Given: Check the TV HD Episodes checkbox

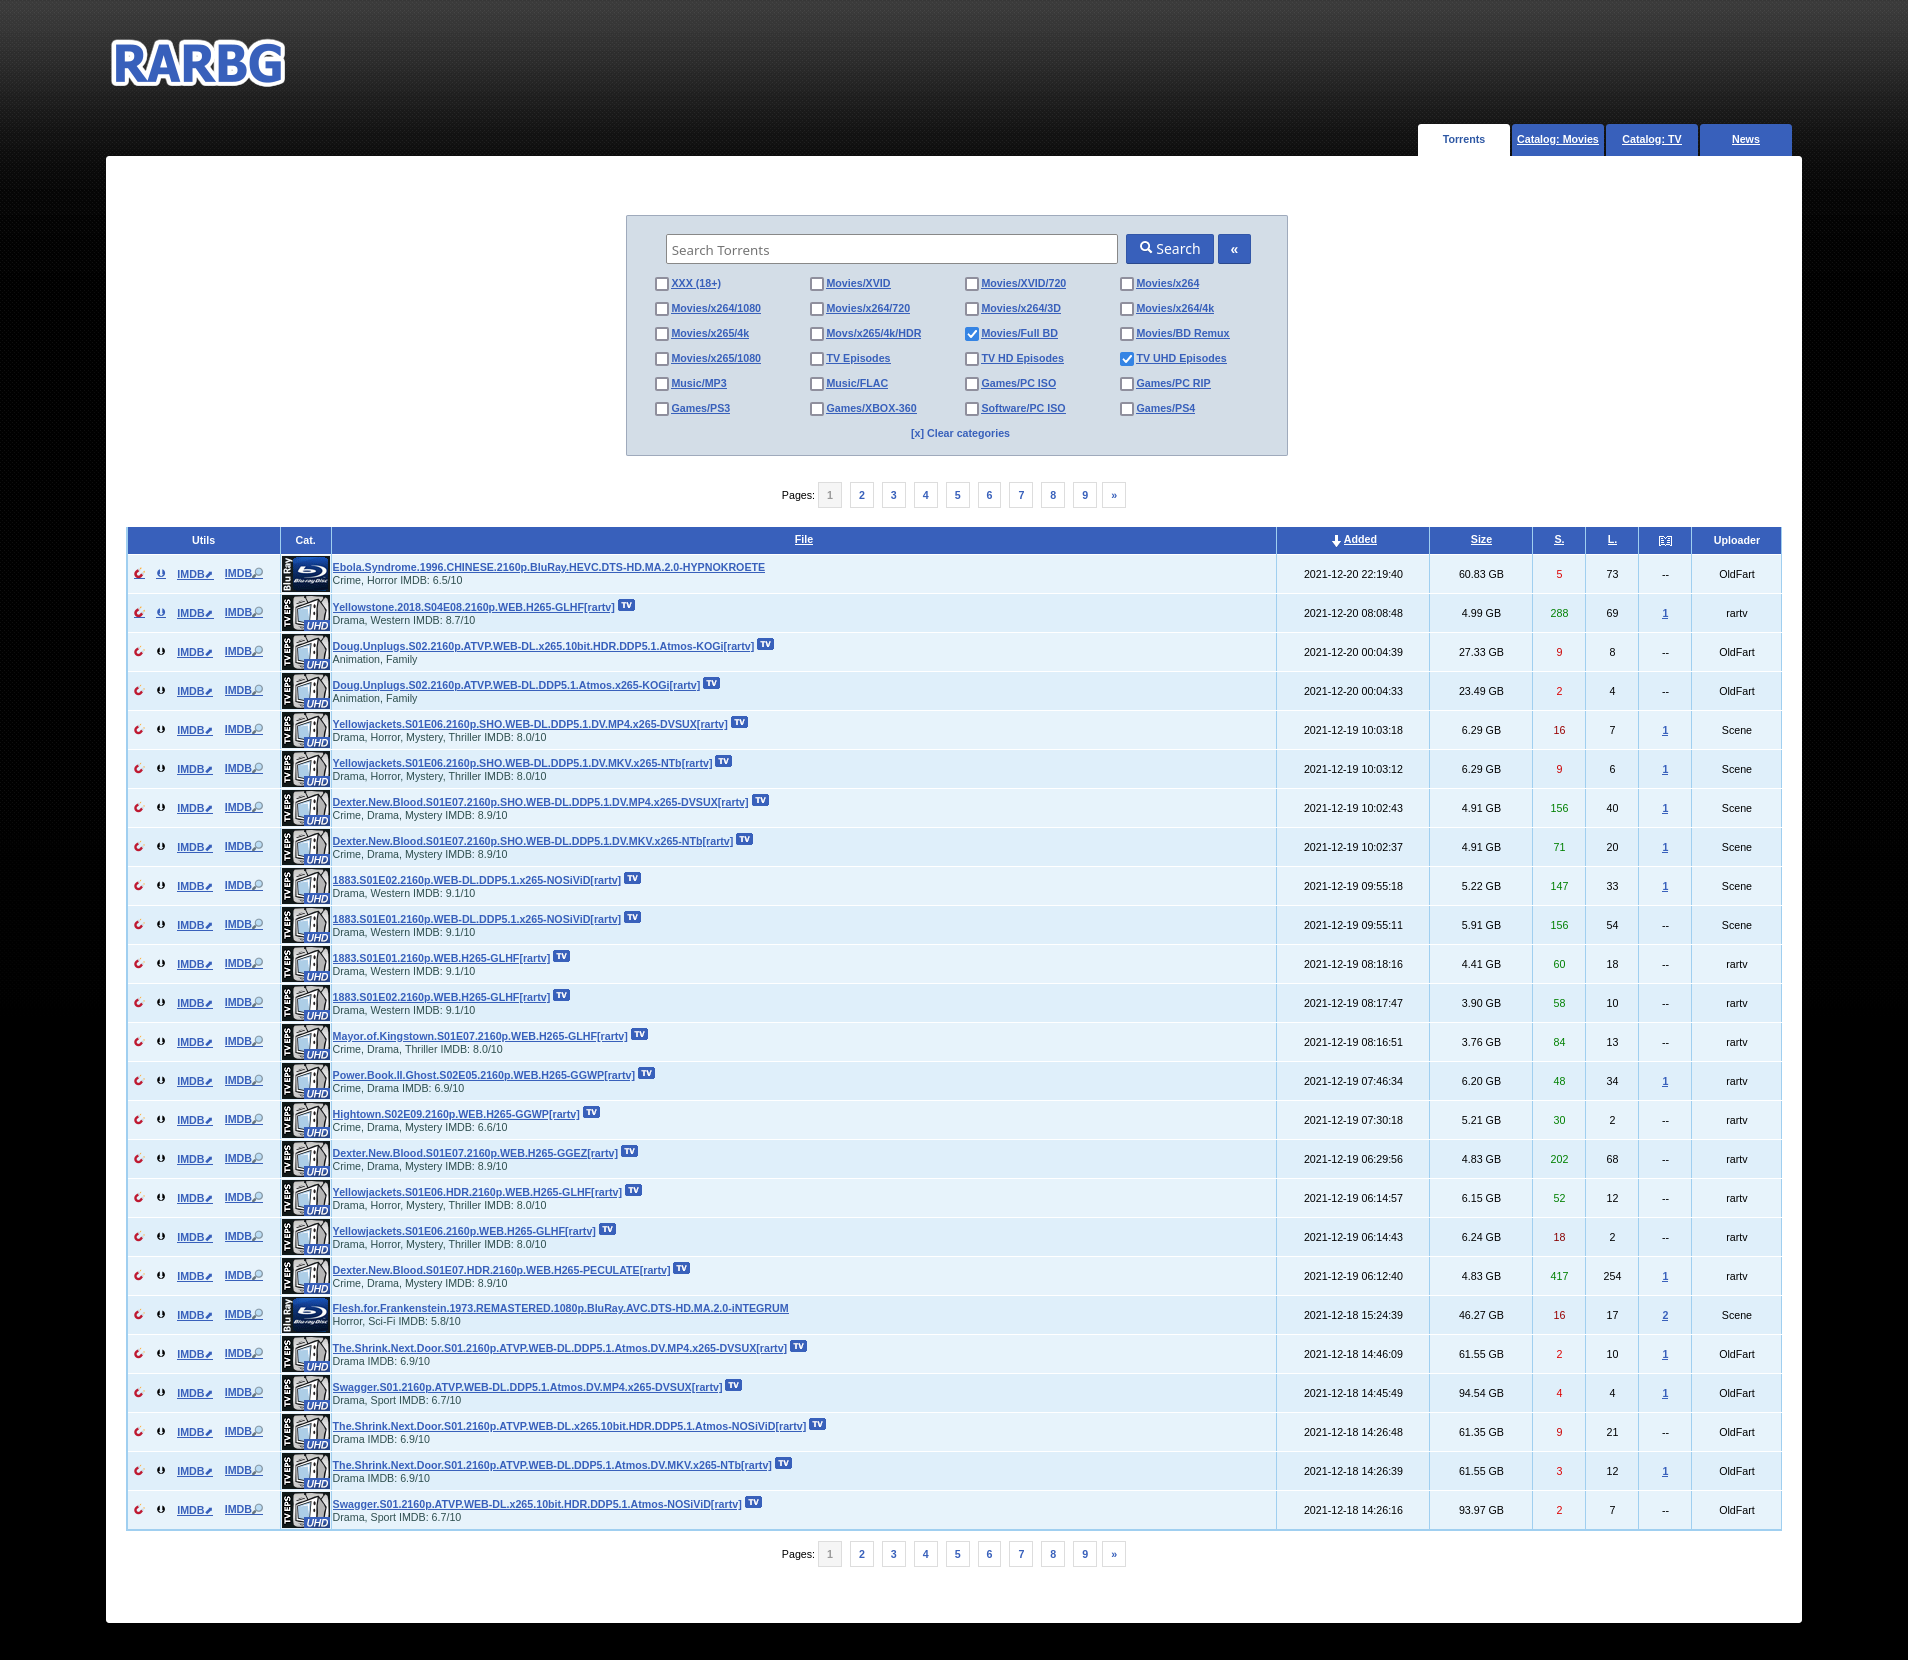Looking at the screenshot, I should pos(971,359).
